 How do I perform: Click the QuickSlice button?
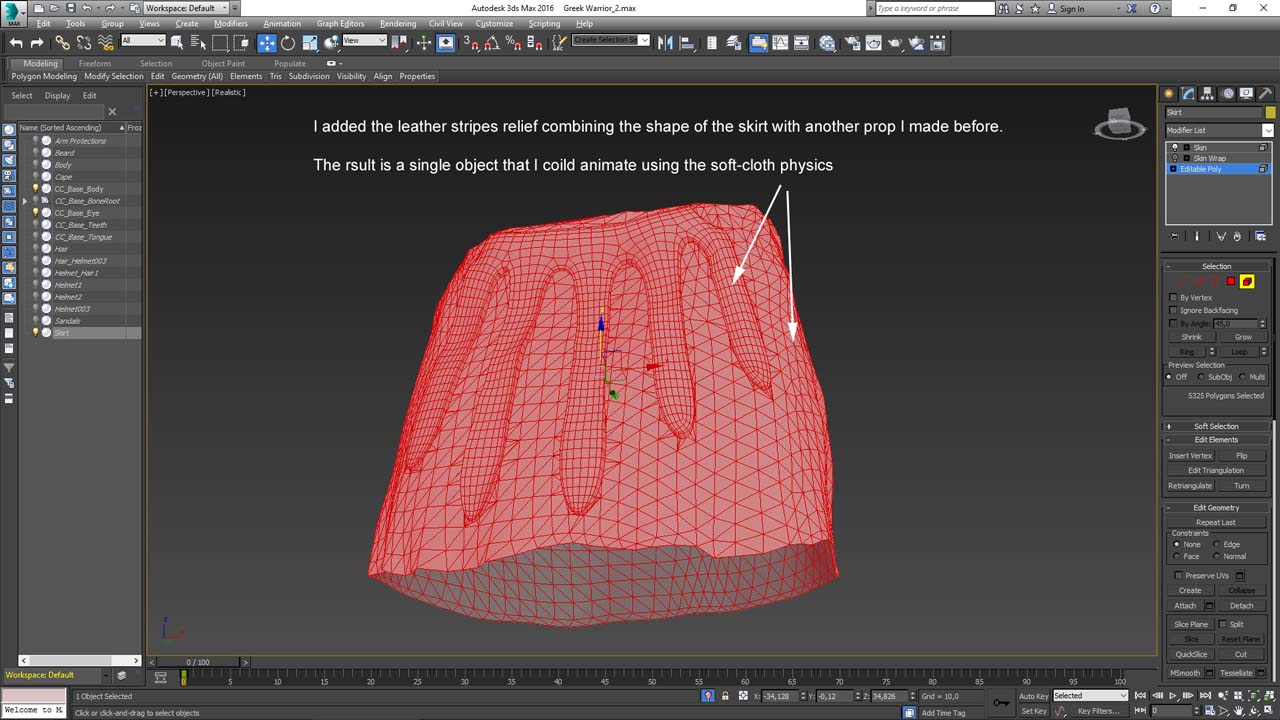(1191, 654)
